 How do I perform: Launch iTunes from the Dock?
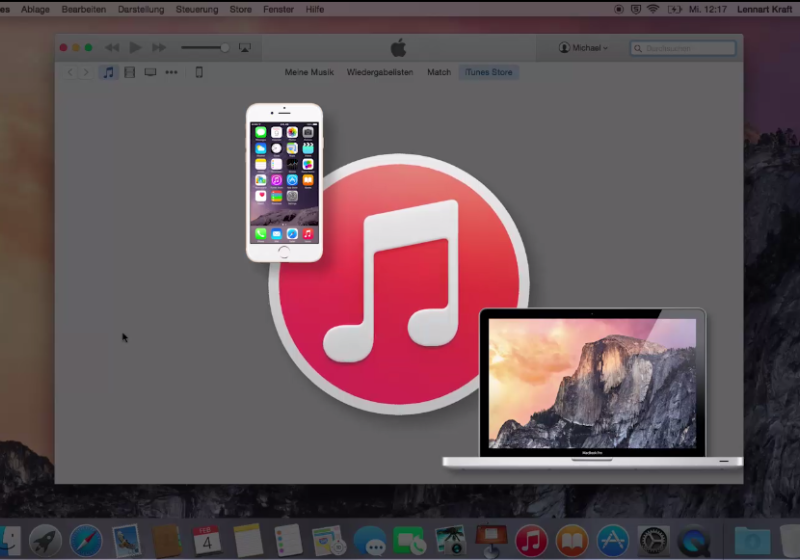coord(531,541)
